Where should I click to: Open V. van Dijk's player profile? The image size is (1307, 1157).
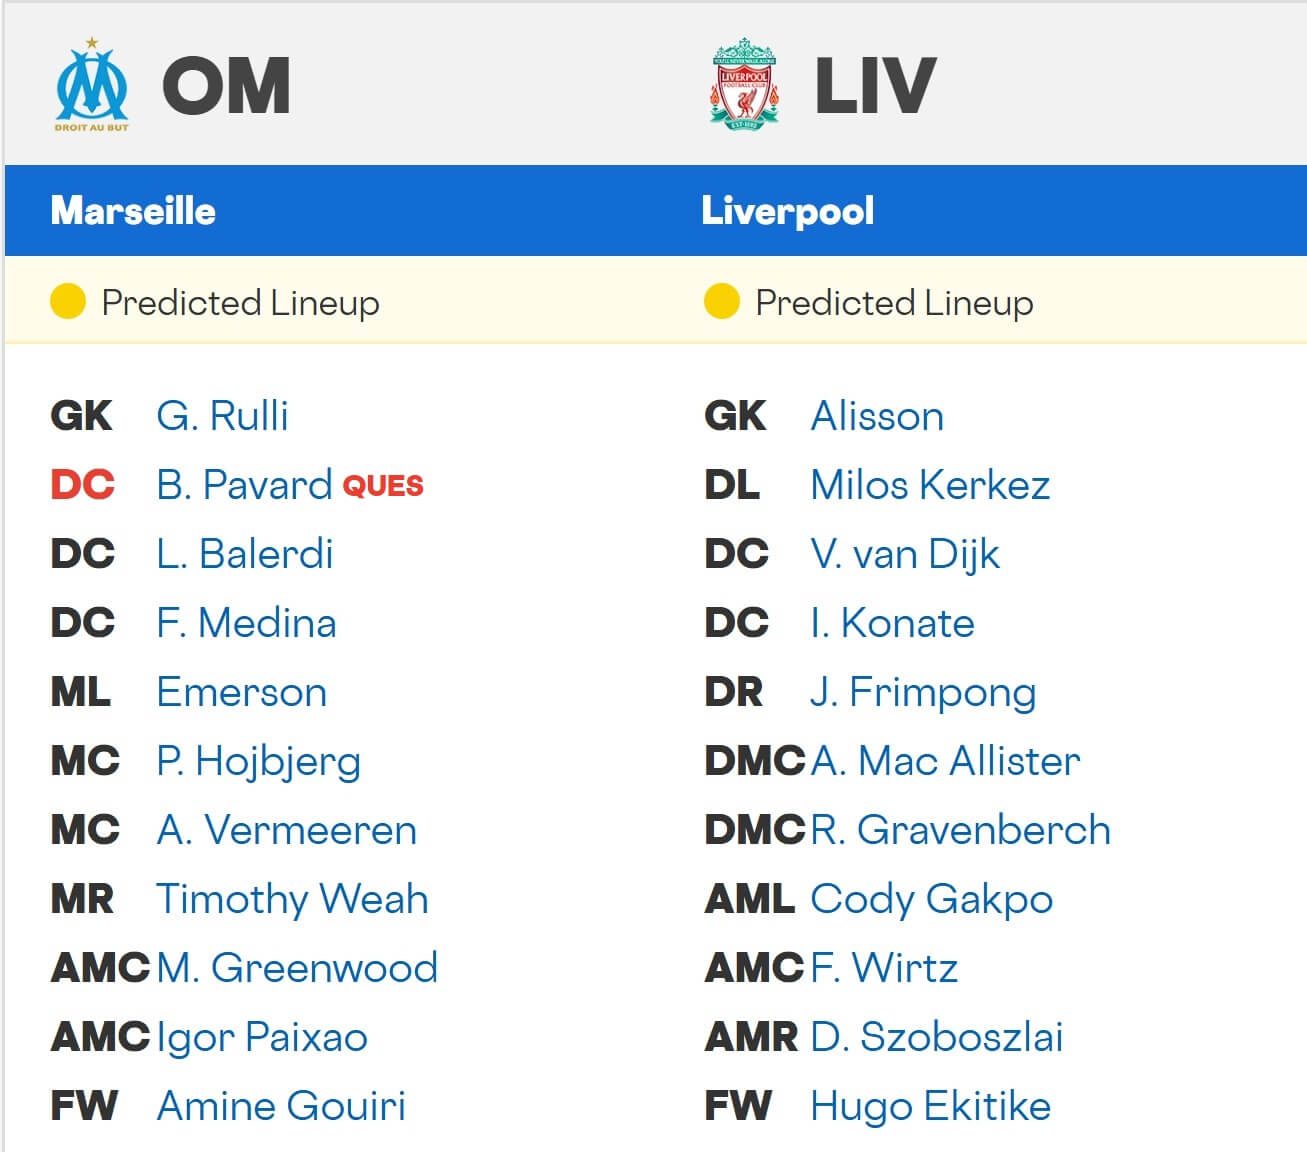pyautogui.click(x=903, y=554)
